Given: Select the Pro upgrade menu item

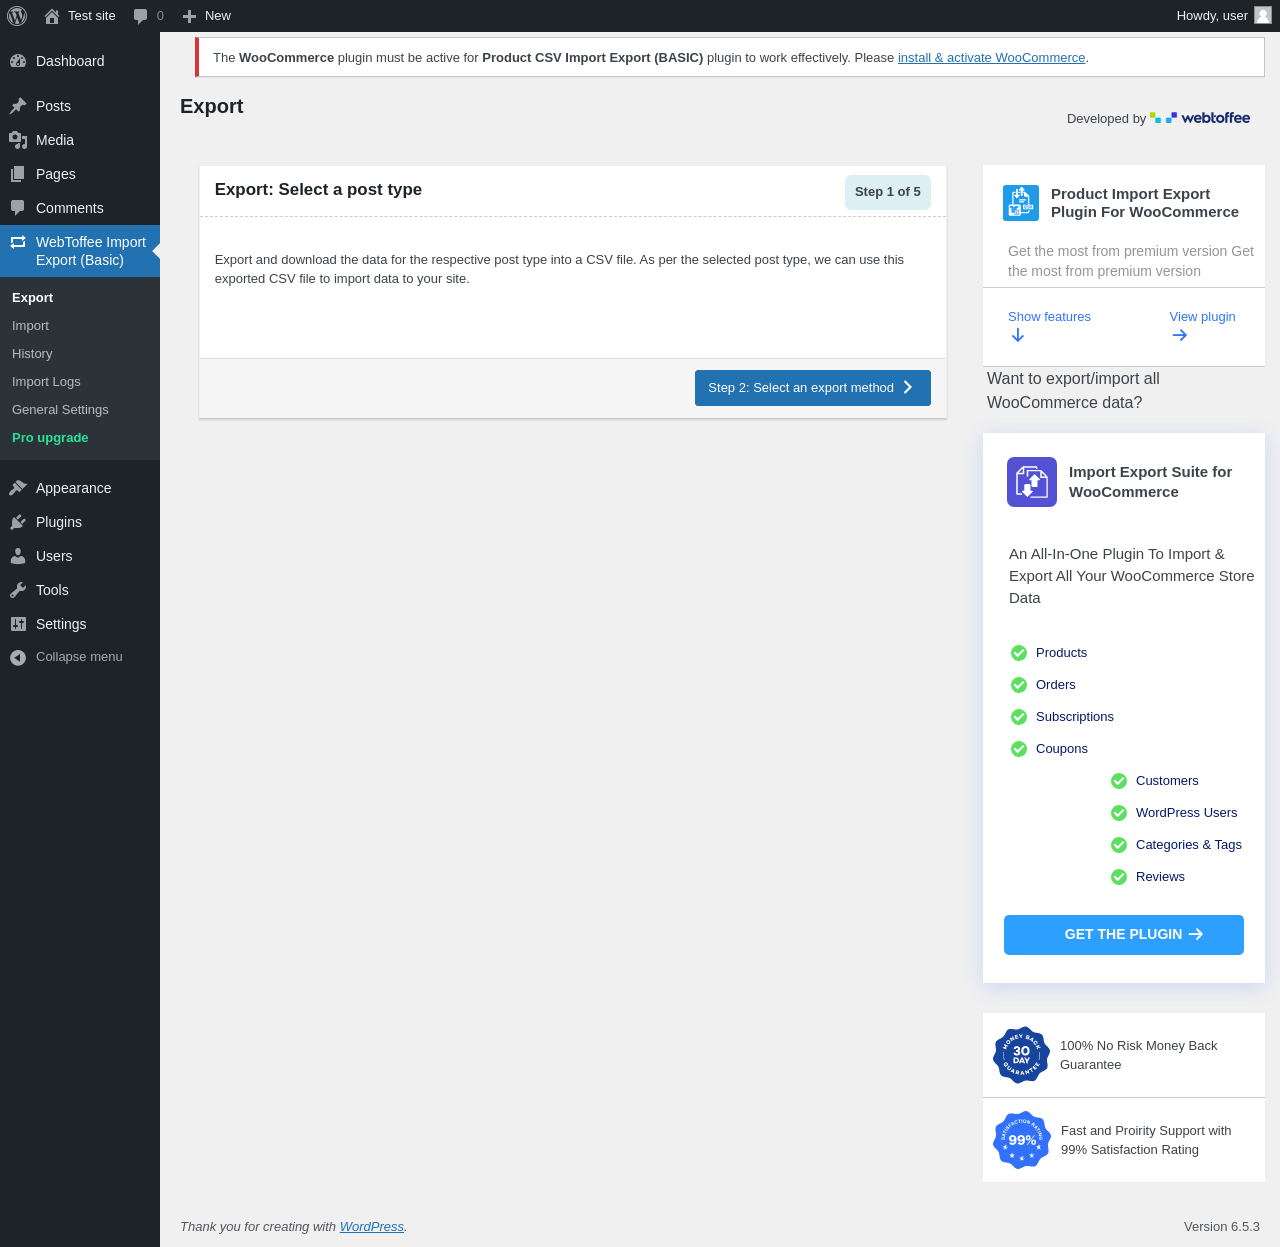Looking at the screenshot, I should click(50, 438).
